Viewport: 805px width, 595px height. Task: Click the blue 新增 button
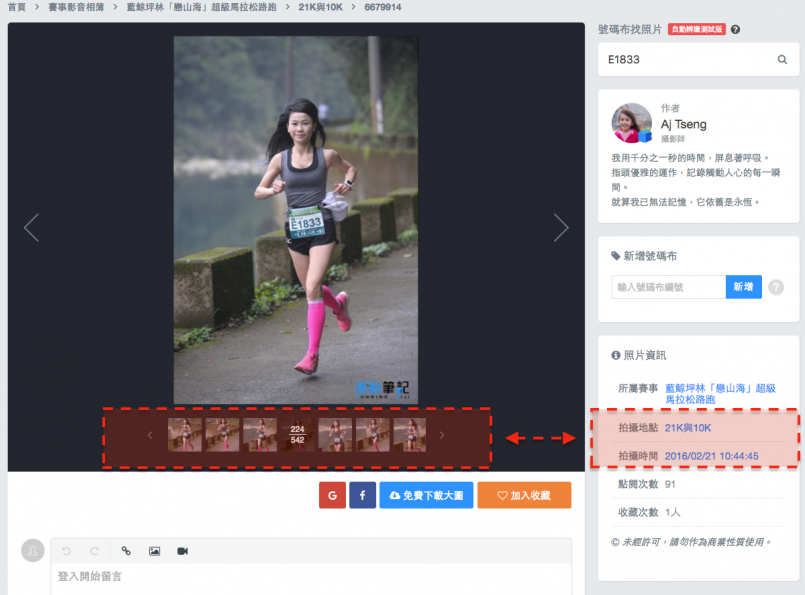743,287
